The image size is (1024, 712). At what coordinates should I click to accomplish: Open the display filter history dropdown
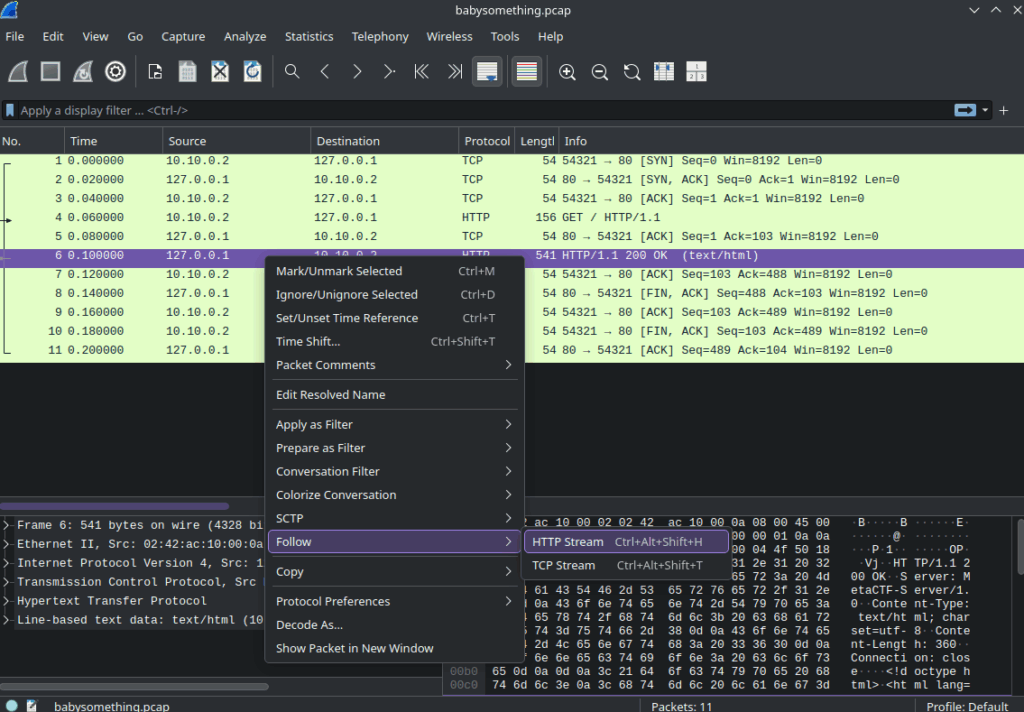[x=985, y=110]
